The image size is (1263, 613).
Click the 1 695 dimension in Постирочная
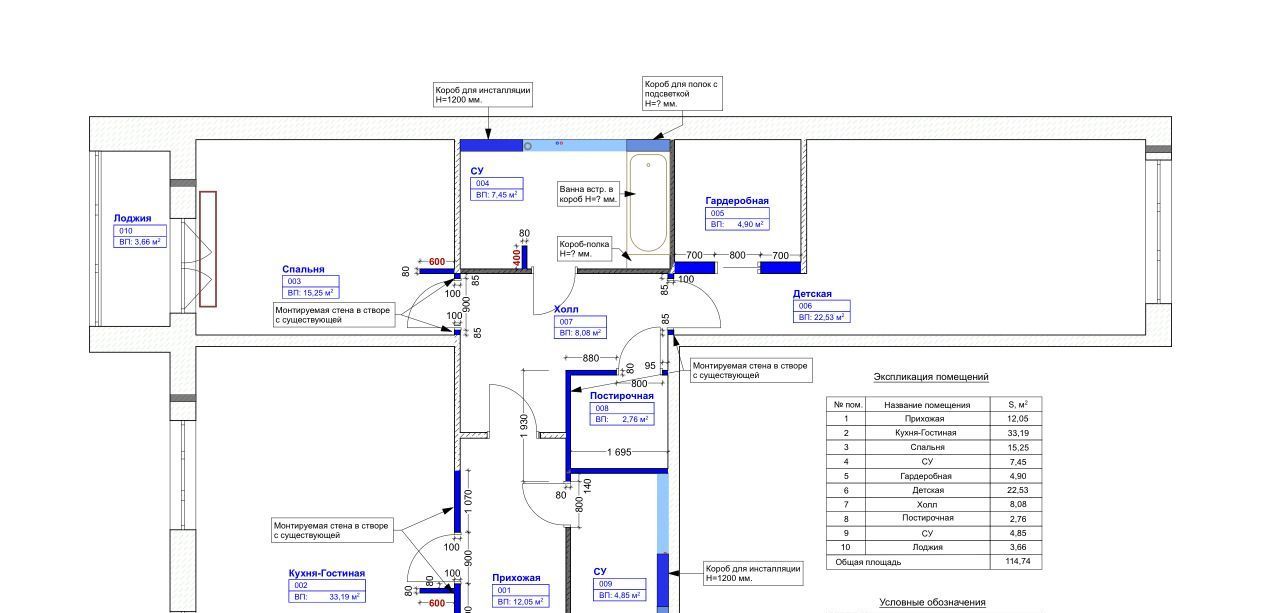pos(618,453)
